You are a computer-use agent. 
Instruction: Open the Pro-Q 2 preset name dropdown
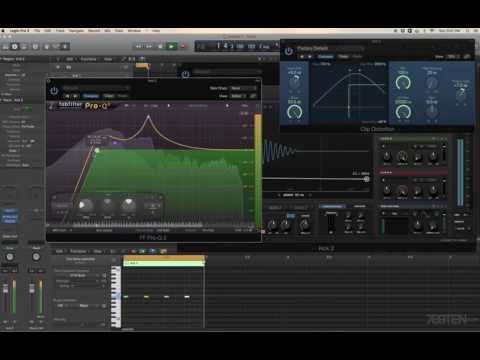point(96,88)
